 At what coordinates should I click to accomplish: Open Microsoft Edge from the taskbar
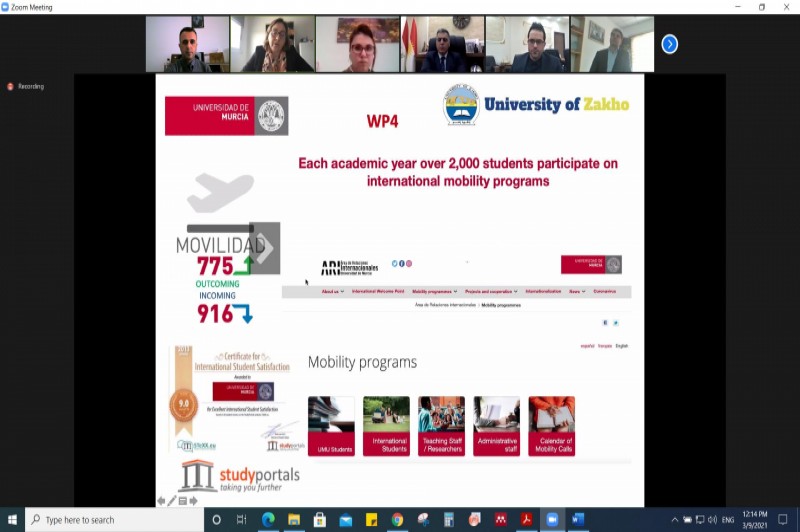(268, 520)
